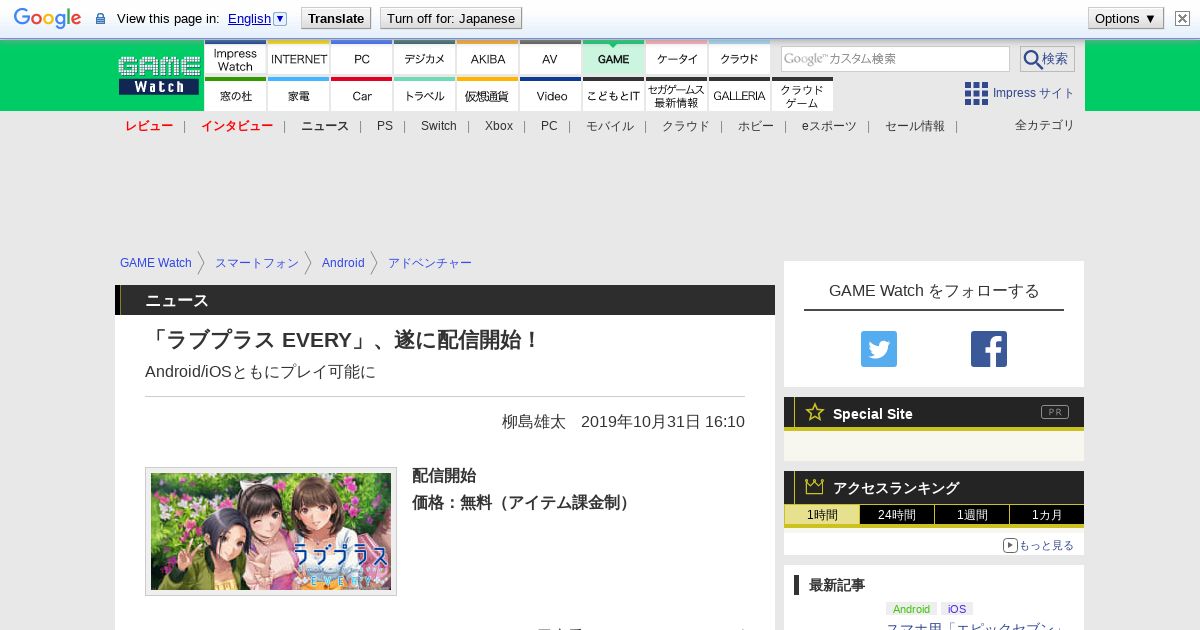Open the Switch category

click(439, 126)
